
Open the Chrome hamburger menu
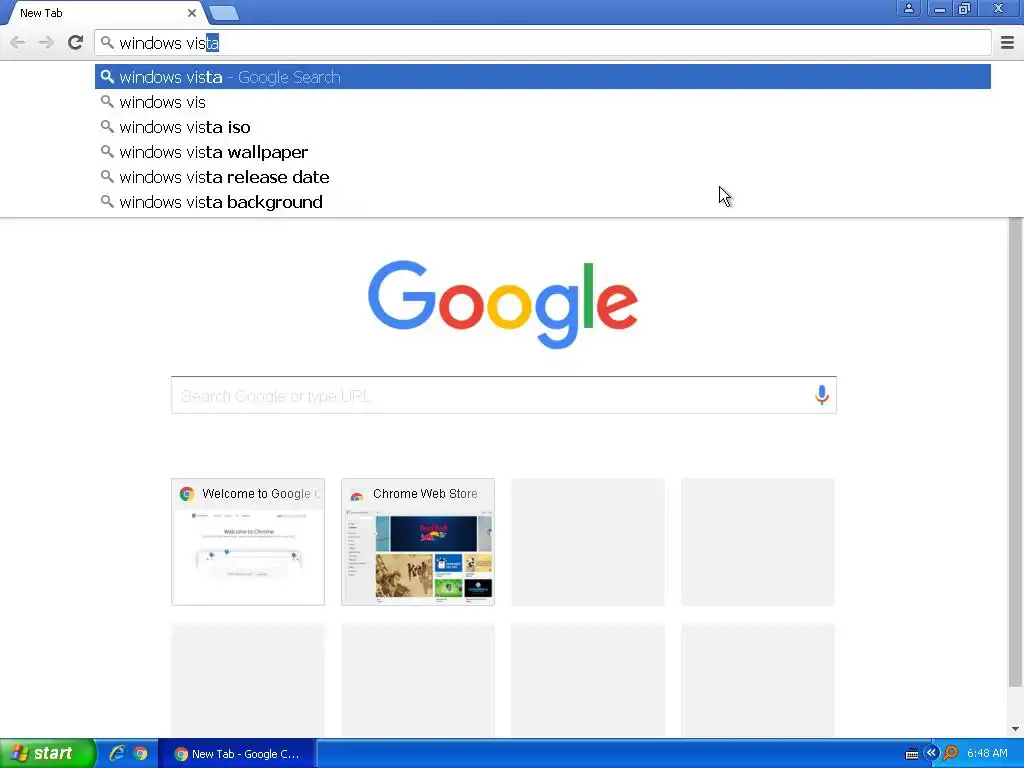pos(1008,43)
